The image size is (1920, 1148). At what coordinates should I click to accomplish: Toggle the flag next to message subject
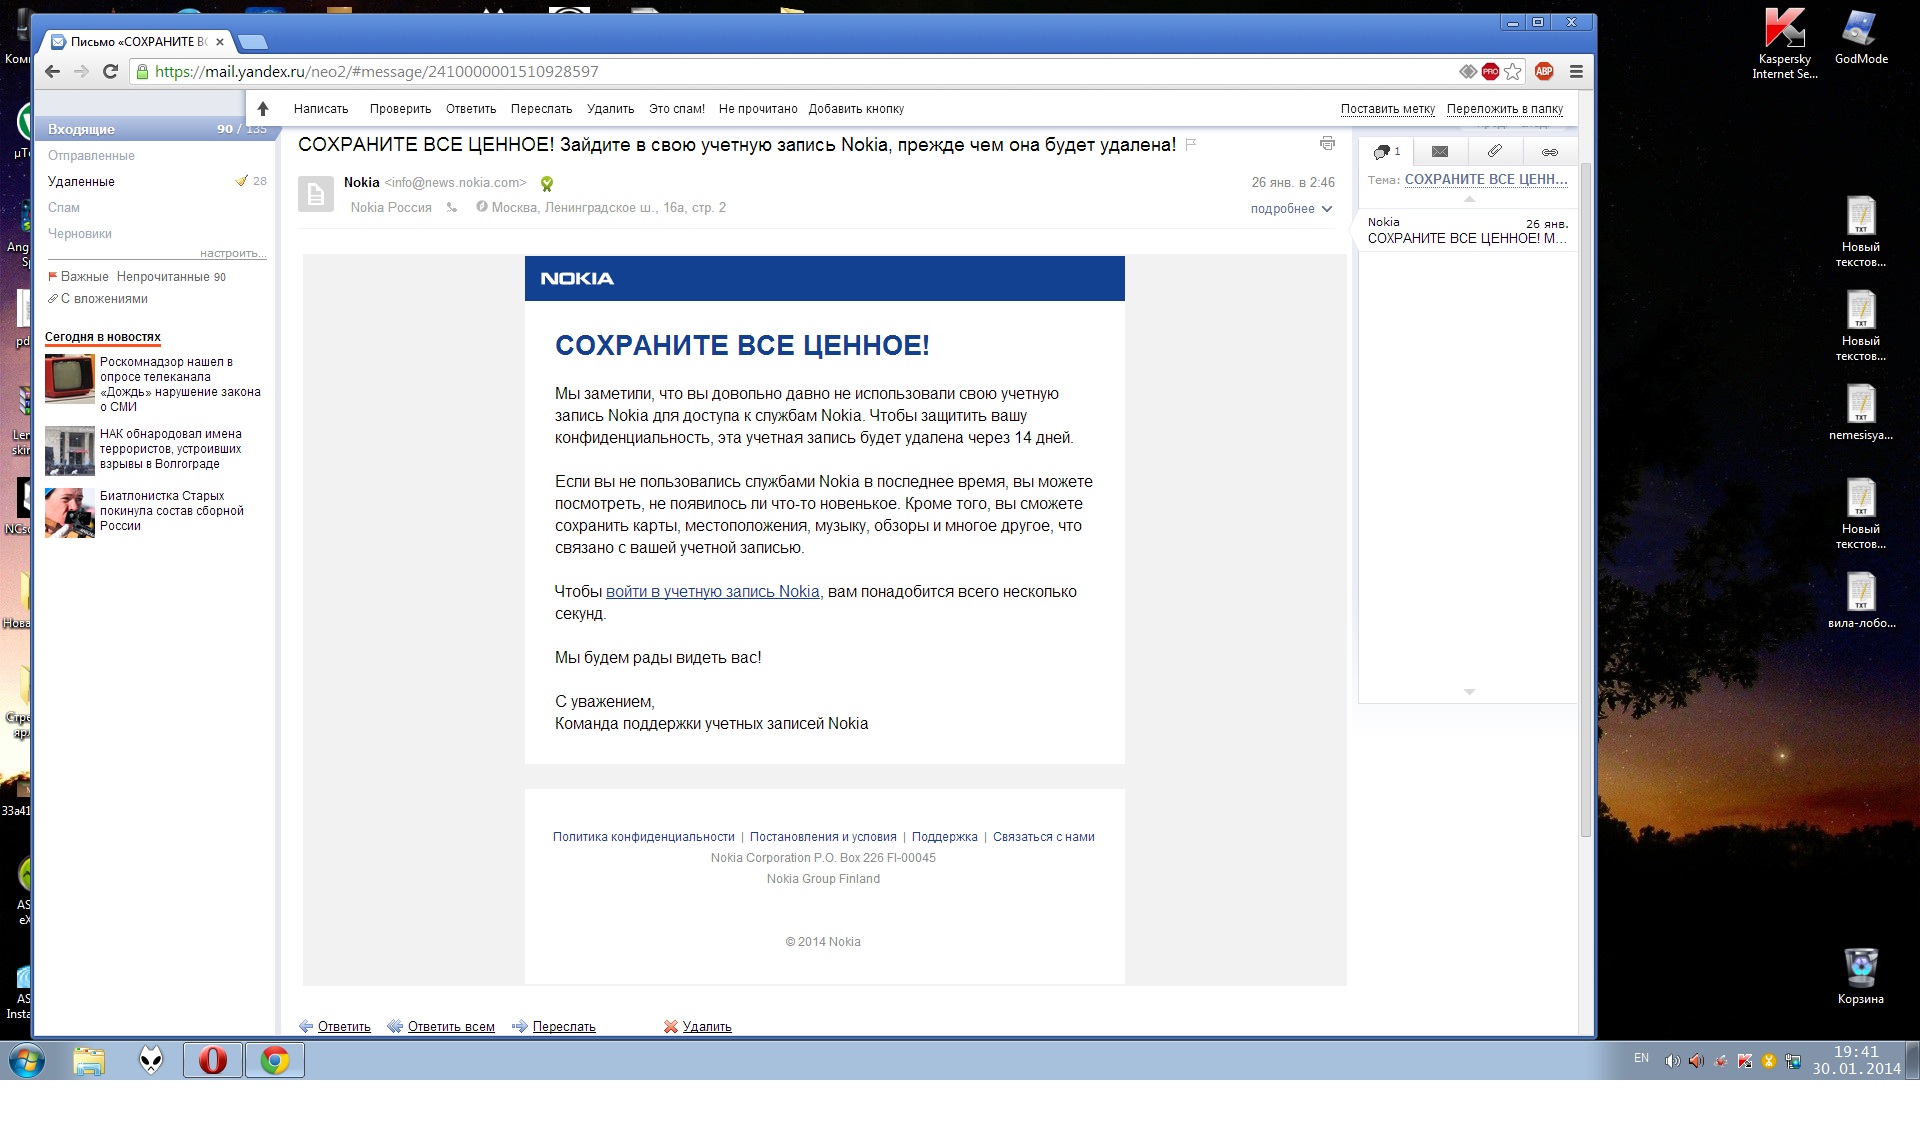tap(1191, 145)
